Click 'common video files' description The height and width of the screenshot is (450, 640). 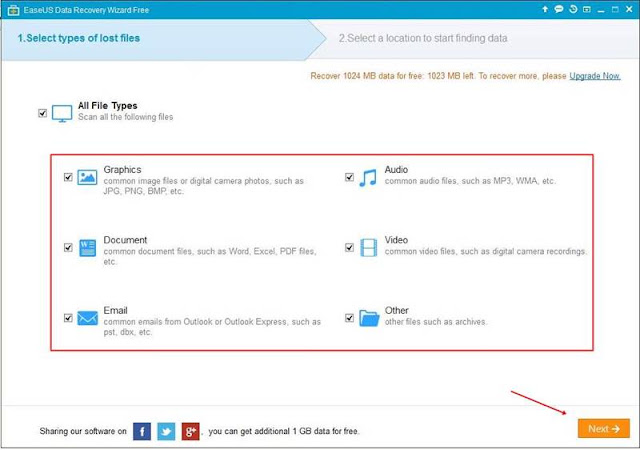486,252
